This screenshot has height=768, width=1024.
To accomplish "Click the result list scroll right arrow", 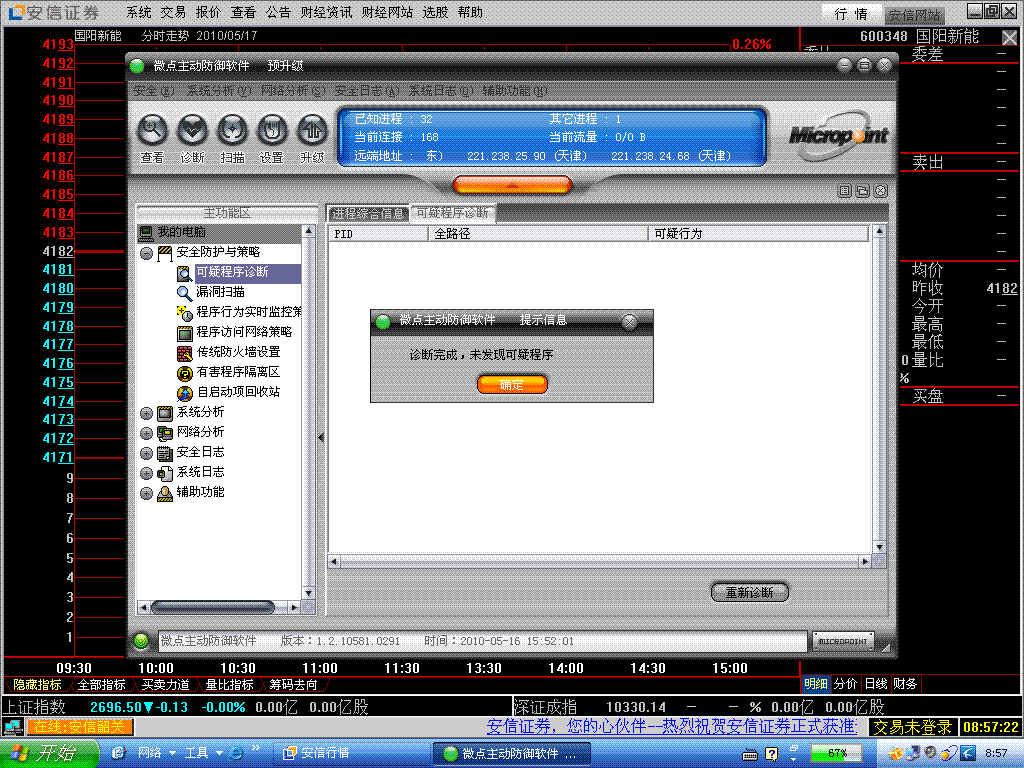I will click(x=865, y=562).
